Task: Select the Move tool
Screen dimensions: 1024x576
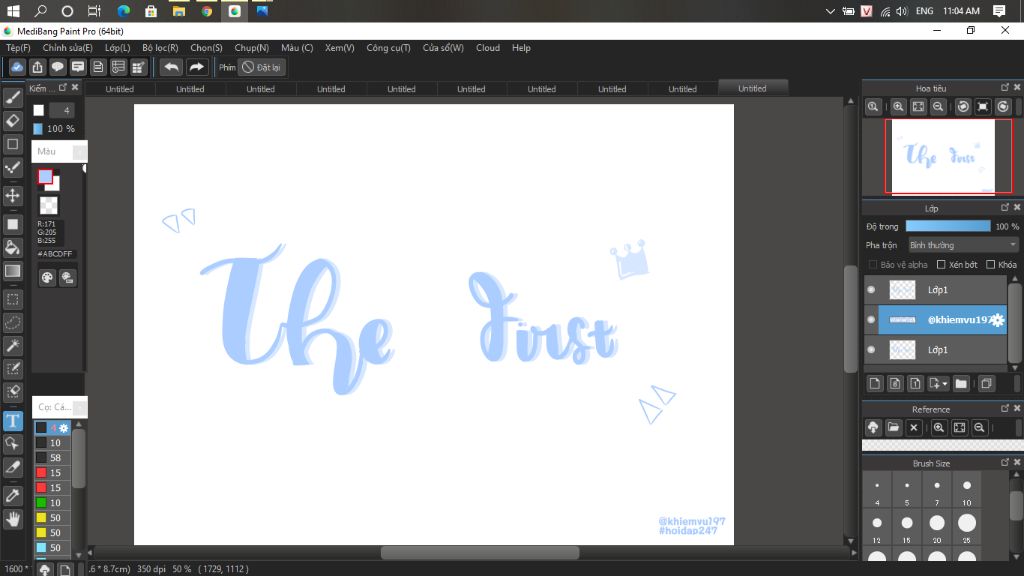Action: pyautogui.click(x=12, y=195)
